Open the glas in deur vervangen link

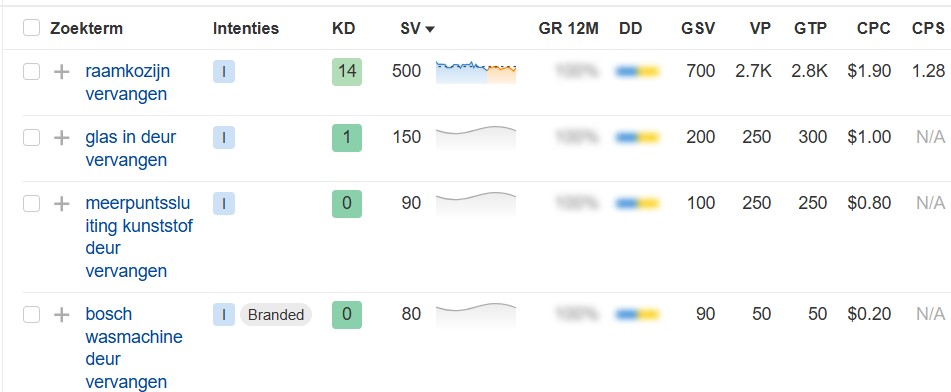pos(131,149)
